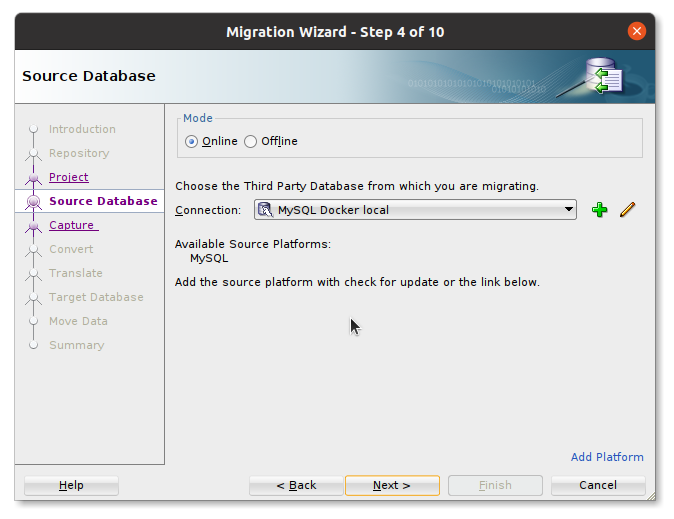Click the Source Database step bullet marker
The width and height of the screenshot is (674, 519).
(x=33, y=202)
